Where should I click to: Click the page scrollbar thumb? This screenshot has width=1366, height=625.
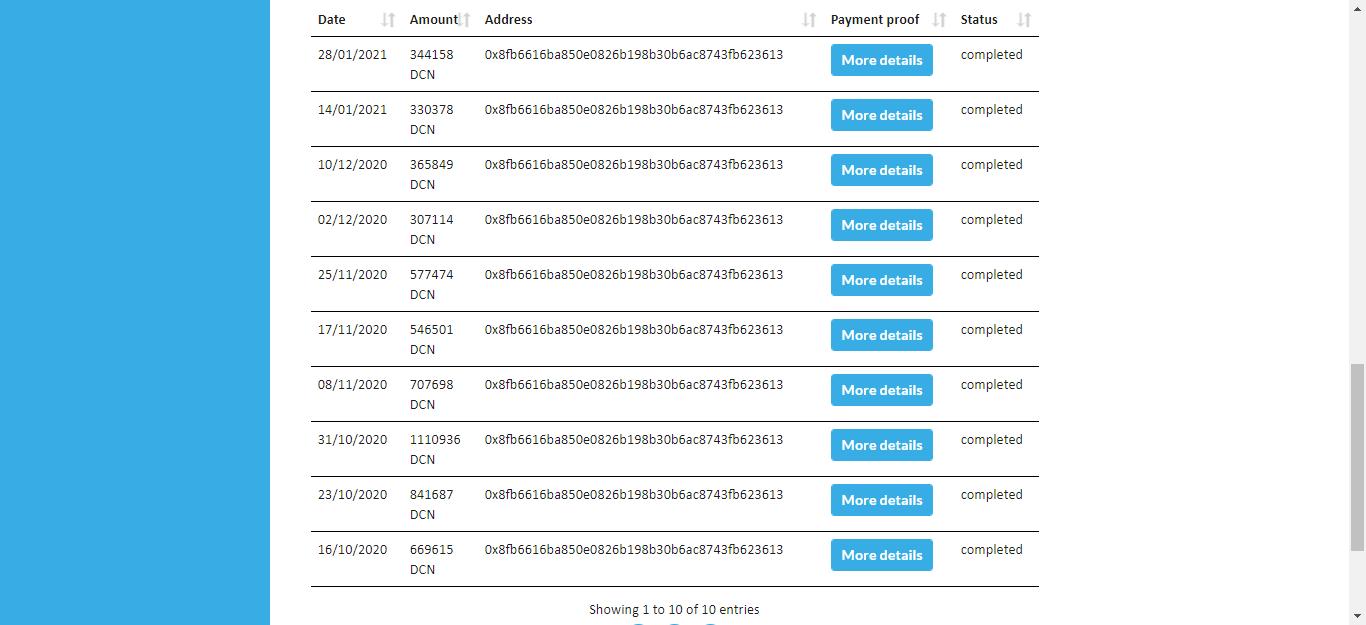coord(1357,458)
